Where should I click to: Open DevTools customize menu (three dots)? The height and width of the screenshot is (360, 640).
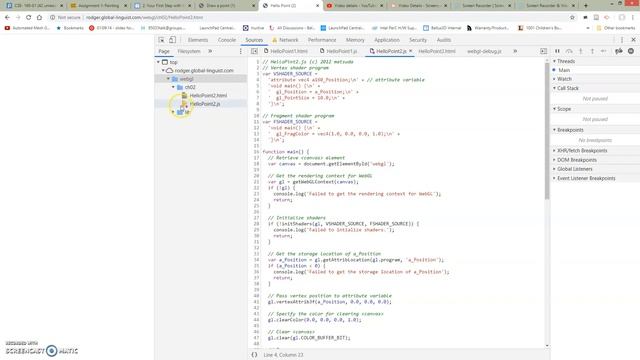point(622,40)
